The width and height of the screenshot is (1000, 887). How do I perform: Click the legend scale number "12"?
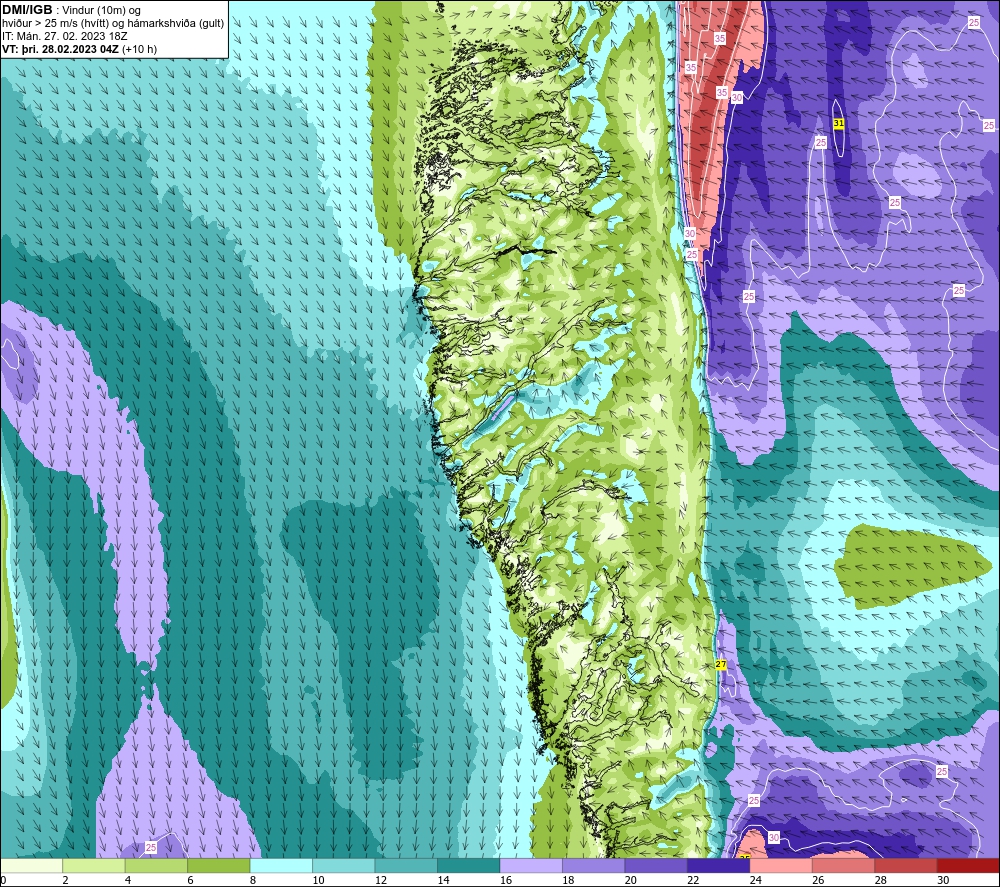tap(381, 880)
